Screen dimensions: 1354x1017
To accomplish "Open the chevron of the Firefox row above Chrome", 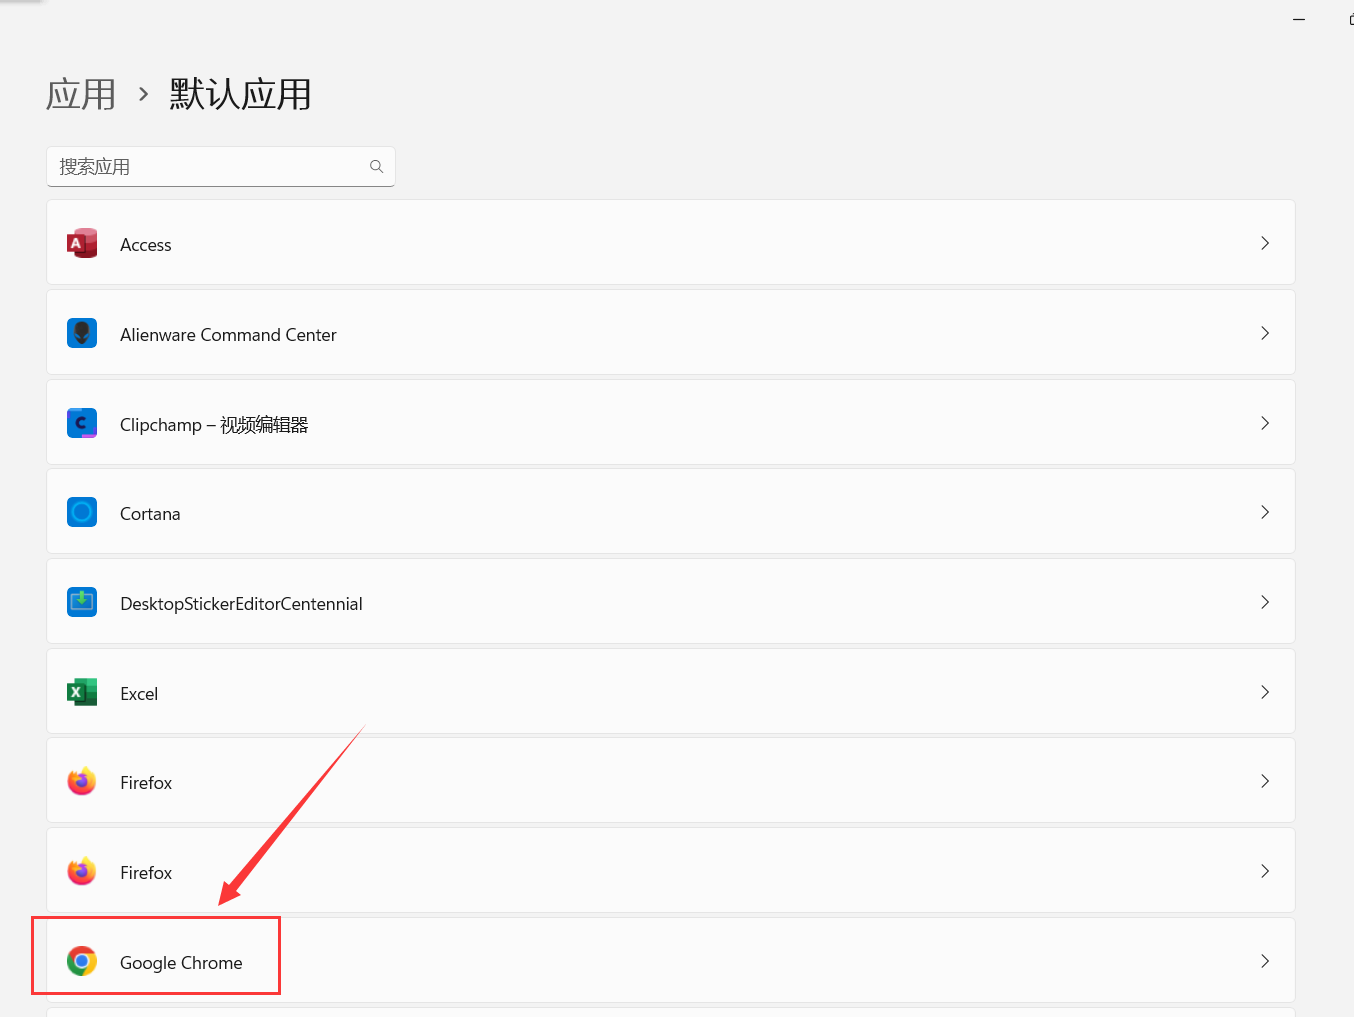I will [x=1265, y=871].
